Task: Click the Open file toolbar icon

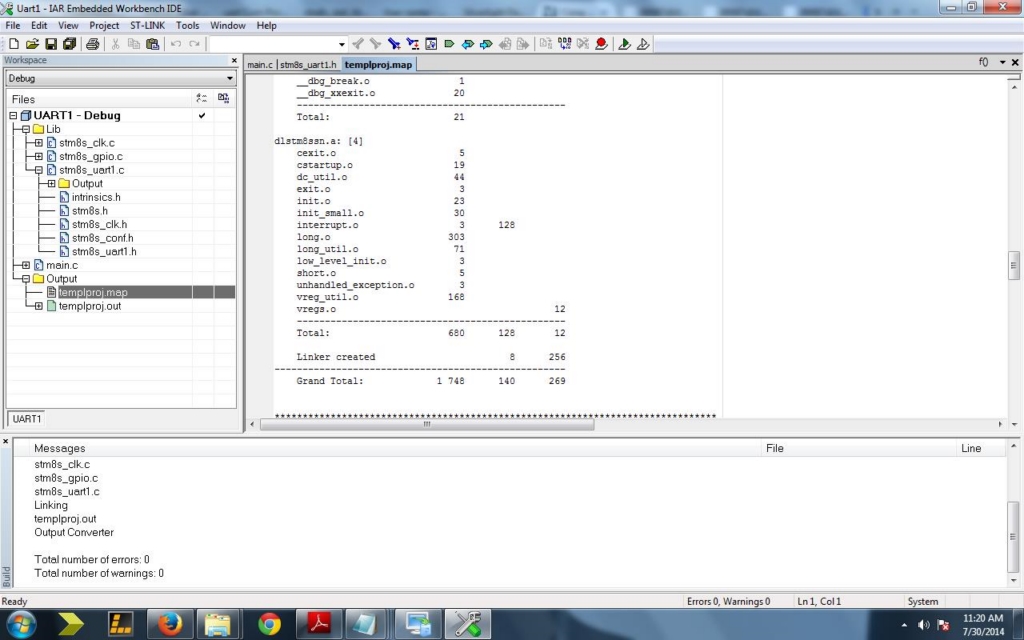Action: 32,44
